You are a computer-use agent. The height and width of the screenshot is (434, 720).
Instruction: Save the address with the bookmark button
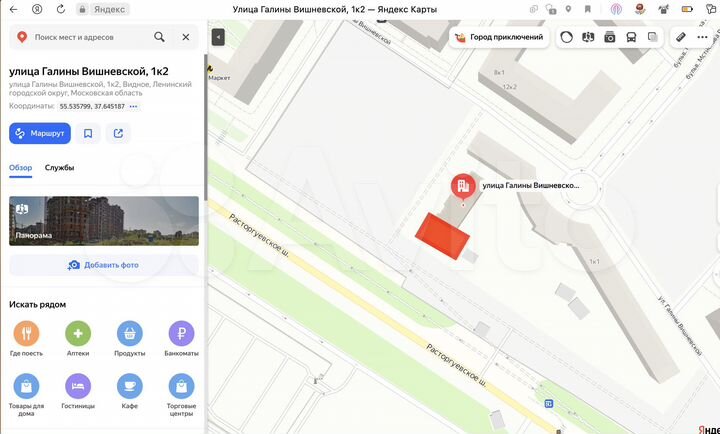coord(88,133)
